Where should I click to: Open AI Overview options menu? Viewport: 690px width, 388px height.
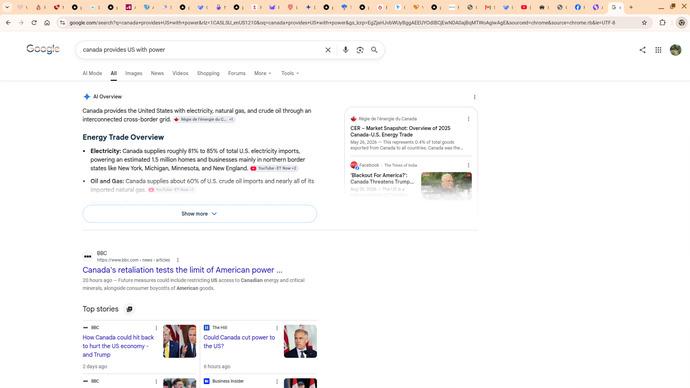tap(474, 97)
